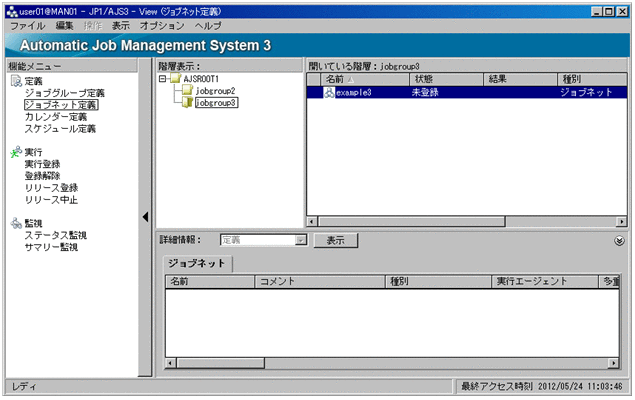This screenshot has width=635, height=400.
Task: Open サマリー監視 under 監視
Action: [51, 247]
